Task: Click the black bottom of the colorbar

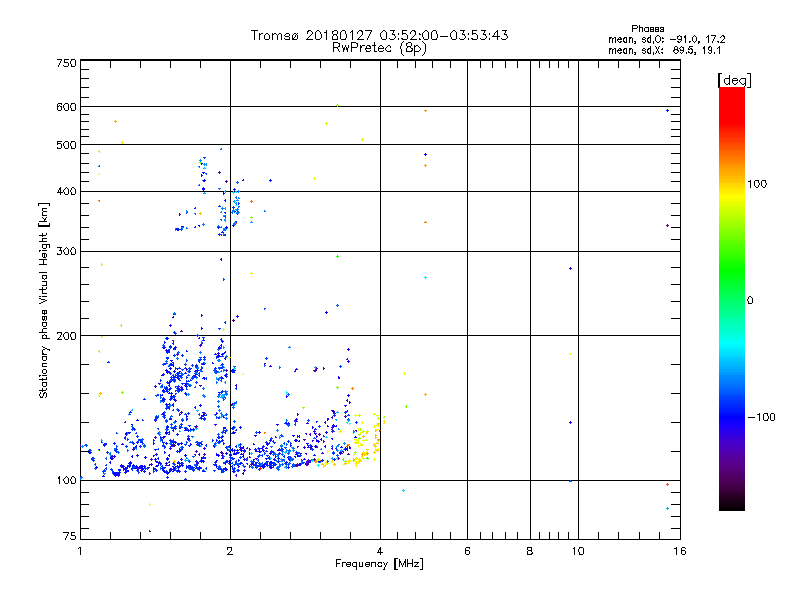Action: pos(732,503)
